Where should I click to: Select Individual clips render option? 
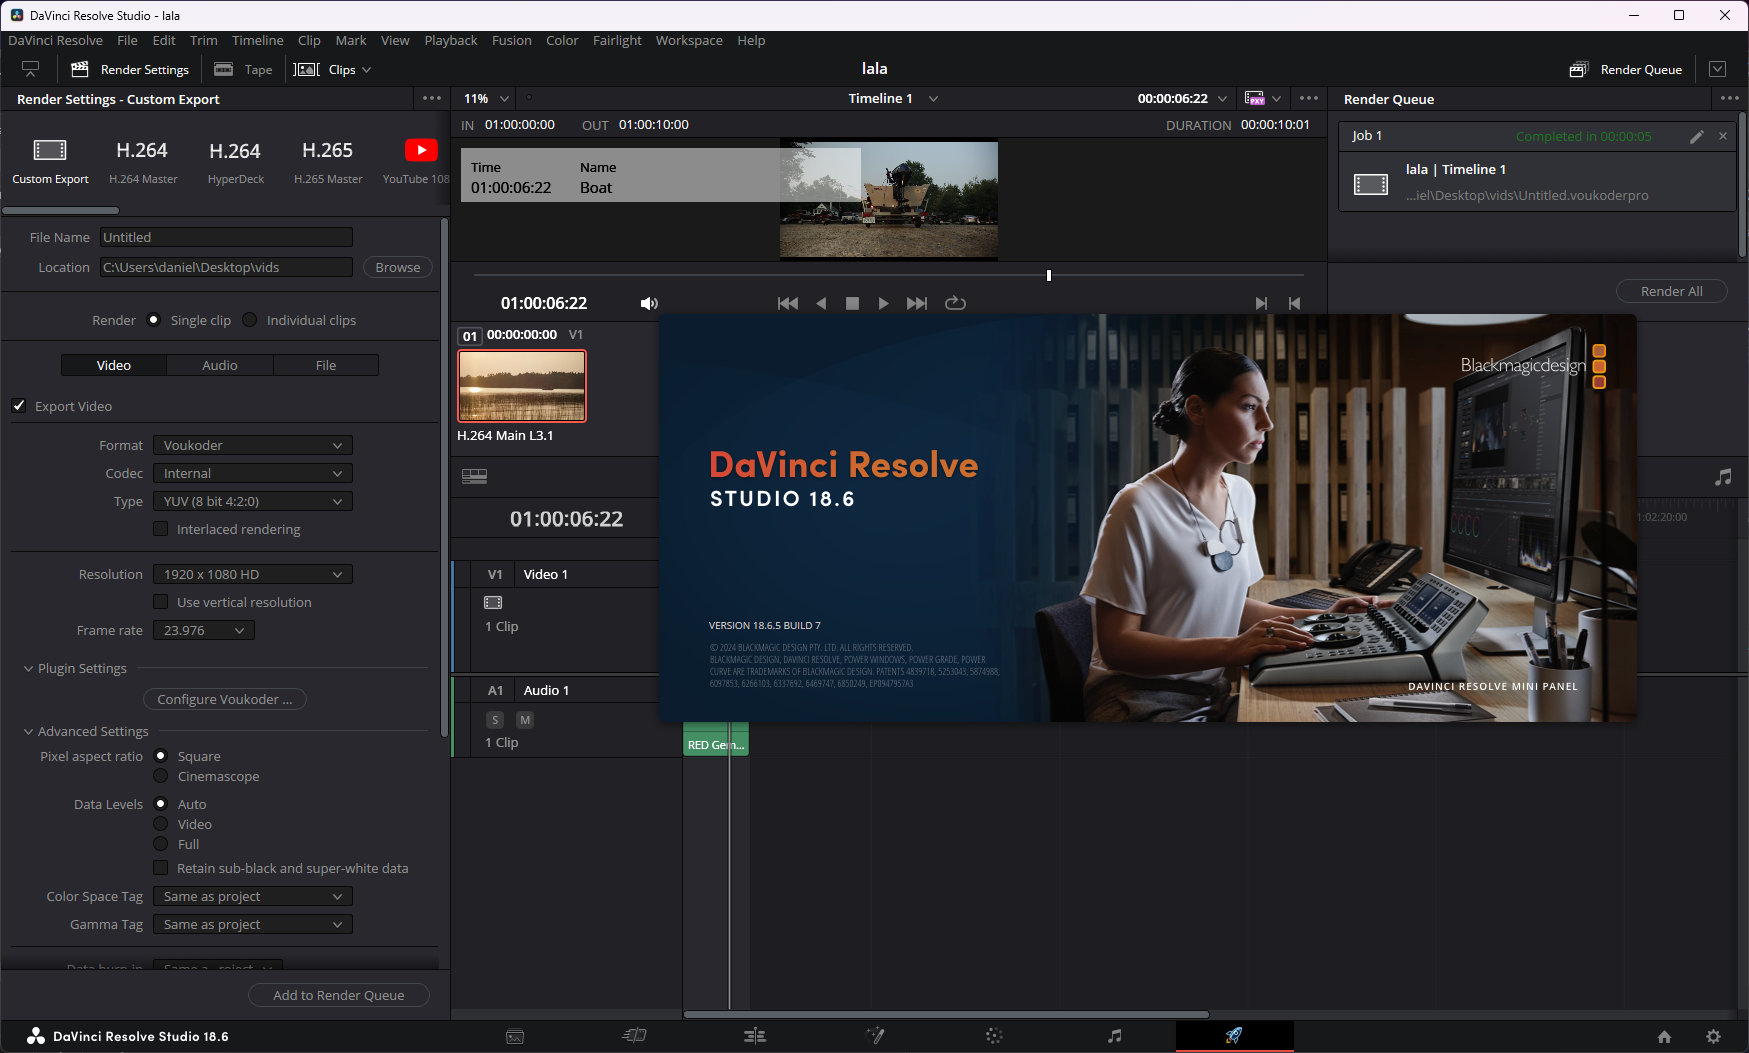pos(250,320)
